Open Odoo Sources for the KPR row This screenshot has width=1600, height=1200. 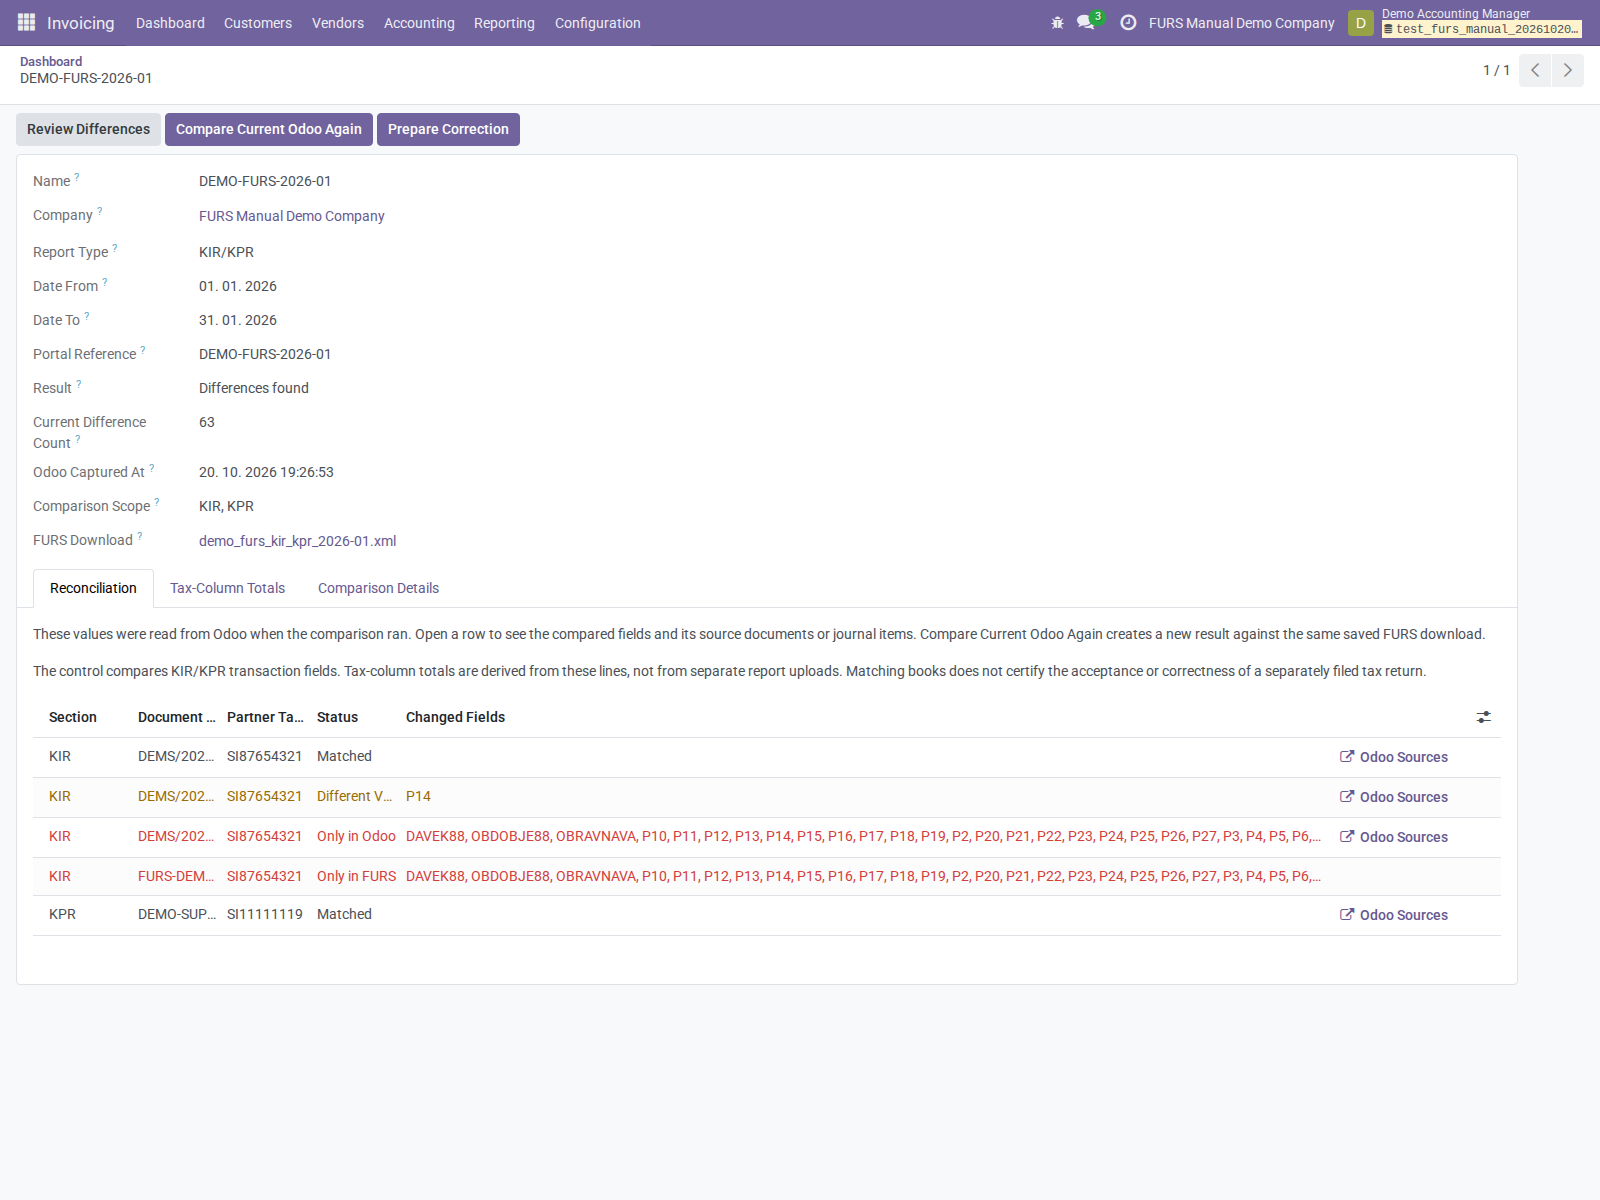pyautogui.click(x=1394, y=915)
